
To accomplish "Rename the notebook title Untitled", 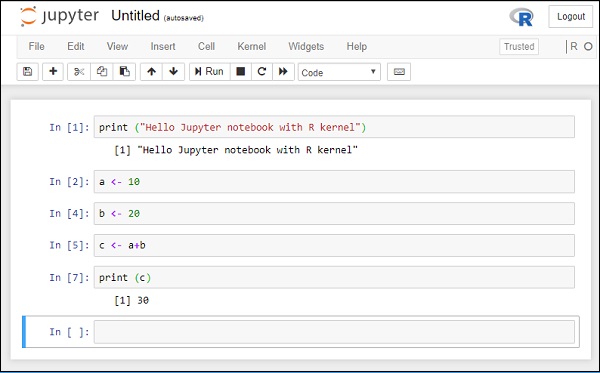I will point(135,16).
